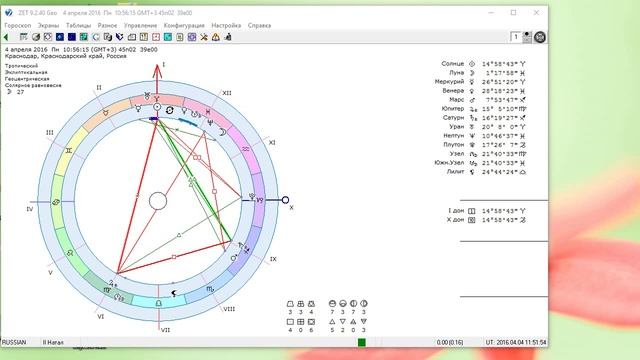This screenshot has height=360, width=640.
Task: Click the grey globe toolbar icon
Action: pyautogui.click(x=36, y=37)
